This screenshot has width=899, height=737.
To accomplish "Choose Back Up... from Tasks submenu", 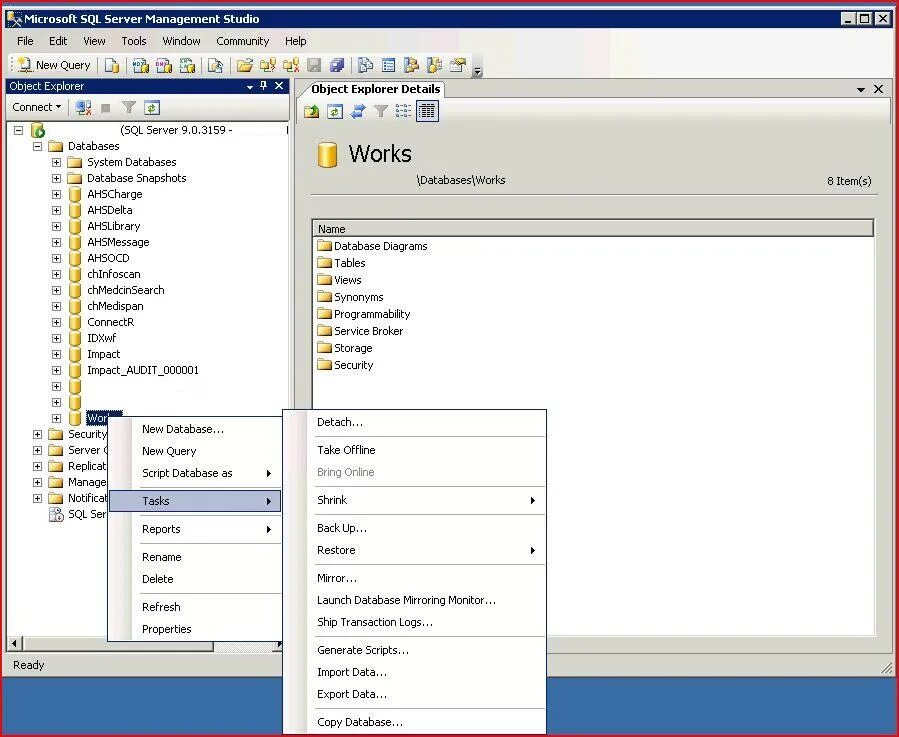I will click(416, 528).
